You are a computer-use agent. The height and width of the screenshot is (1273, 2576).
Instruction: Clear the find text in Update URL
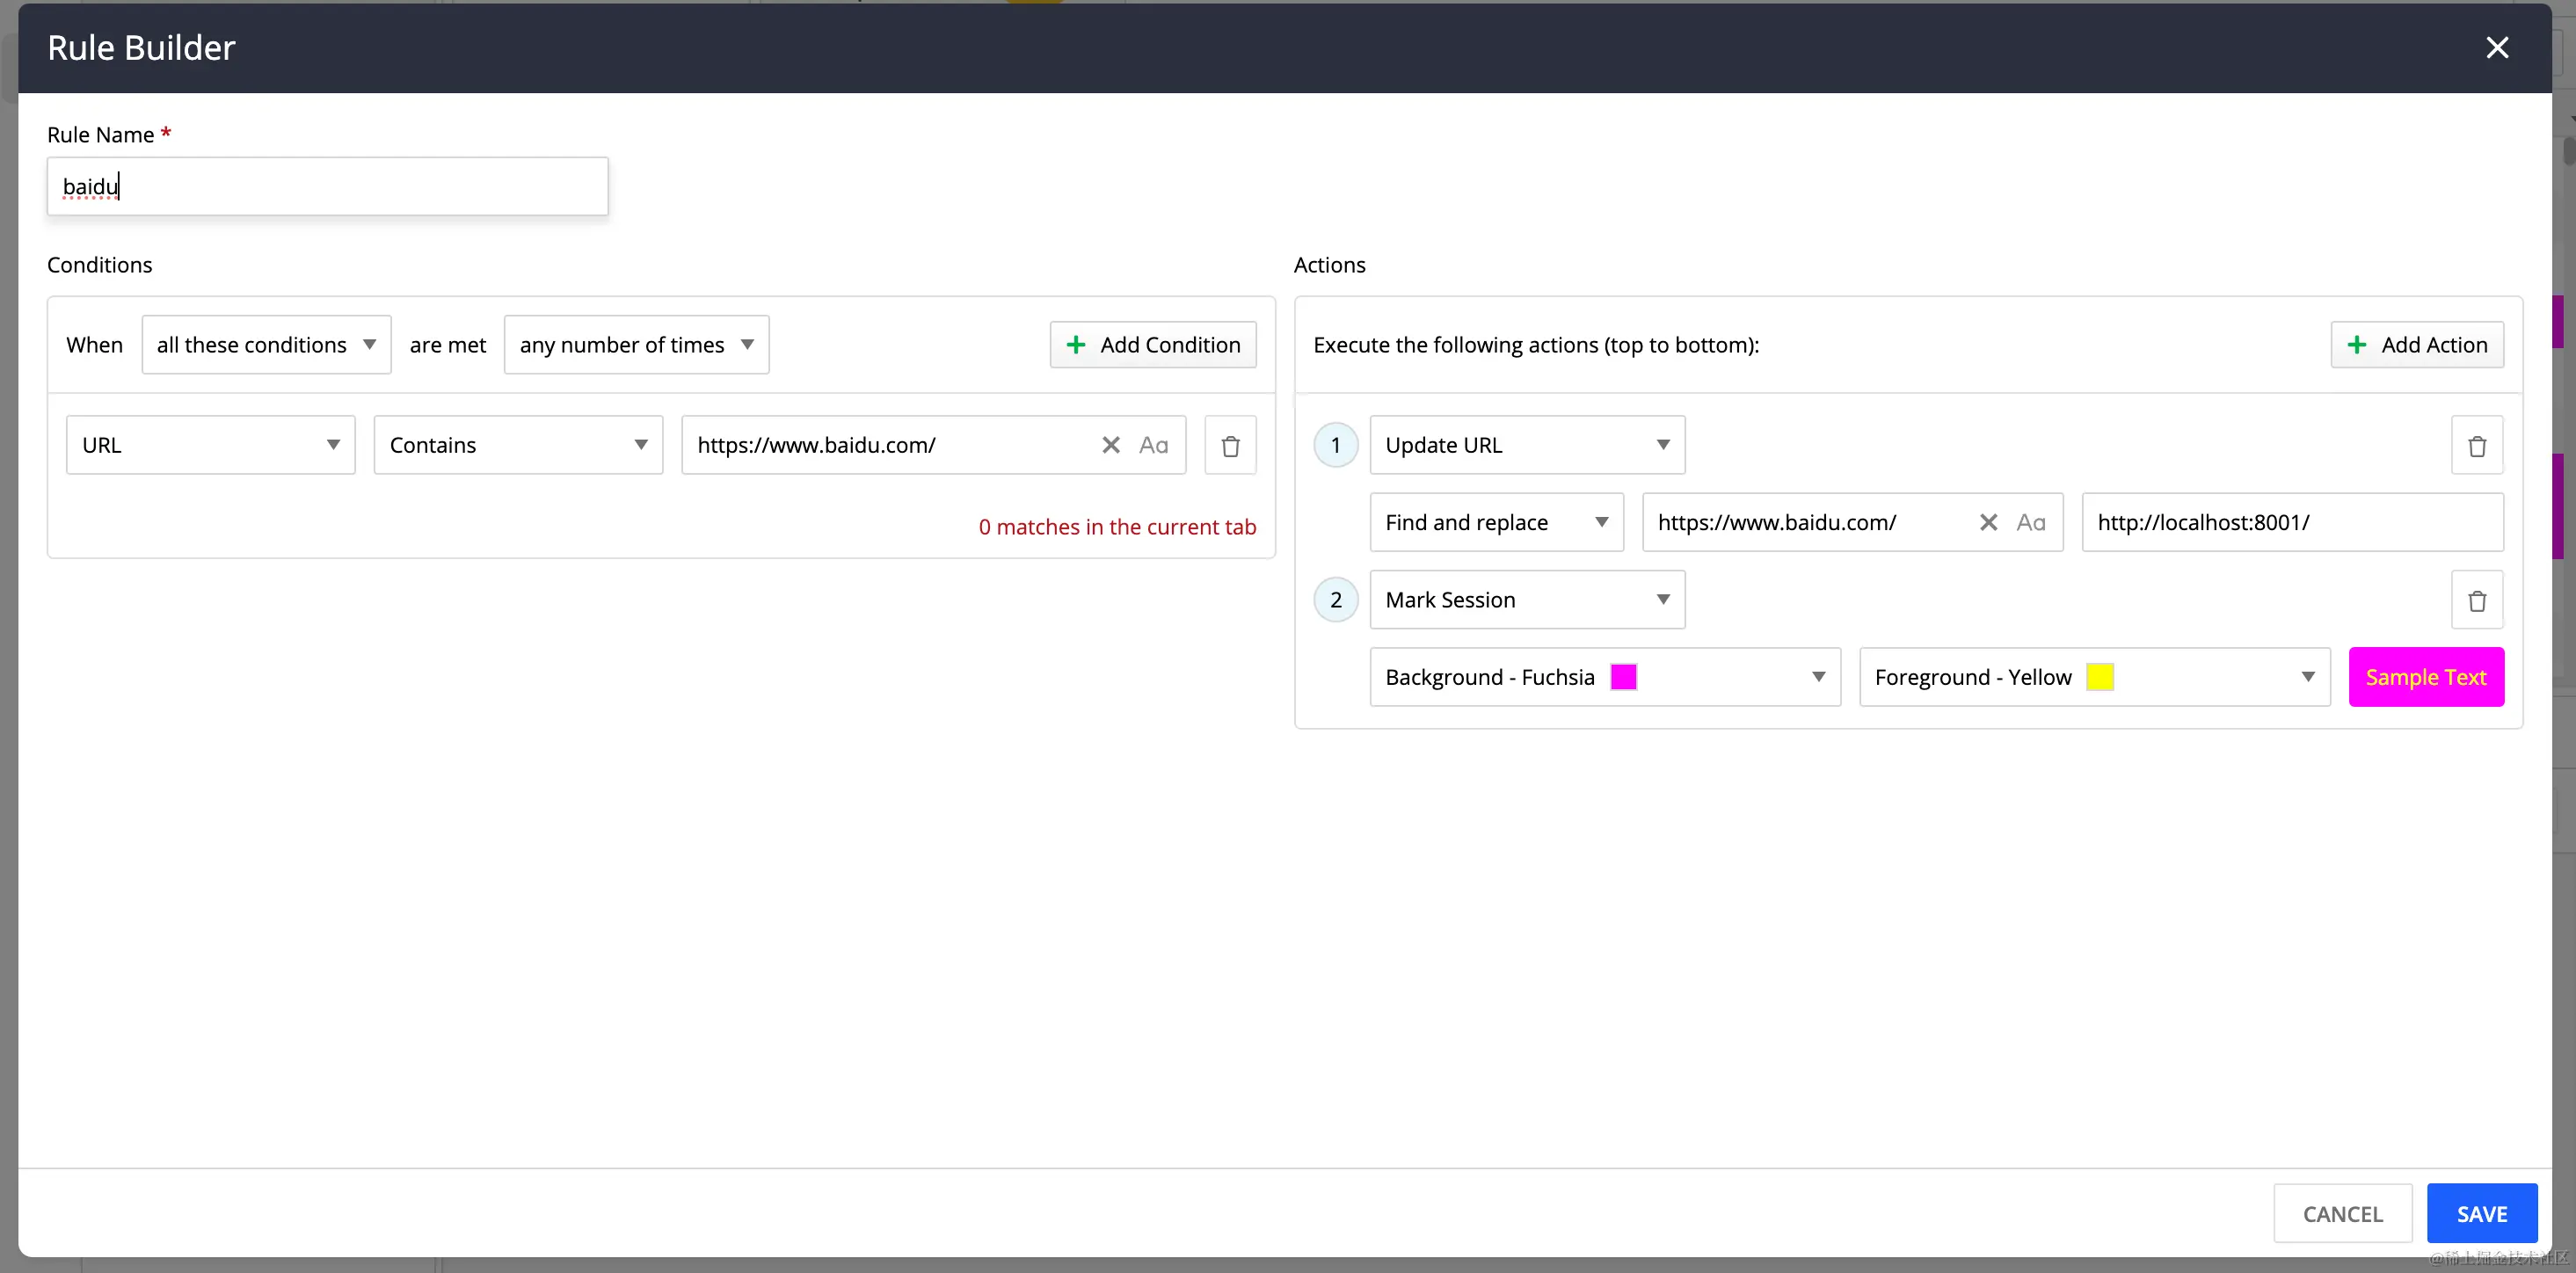pyautogui.click(x=1988, y=522)
